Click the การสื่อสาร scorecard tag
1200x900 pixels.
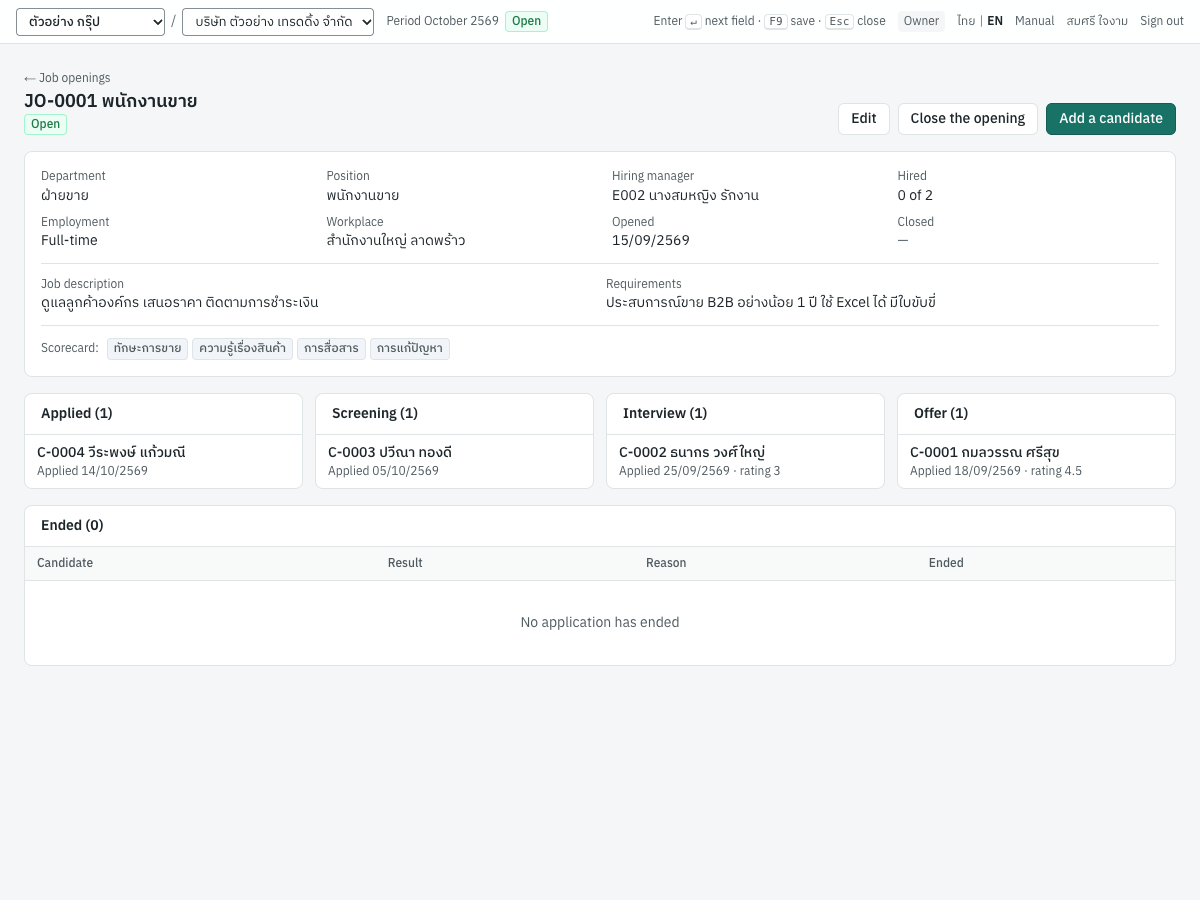click(331, 349)
